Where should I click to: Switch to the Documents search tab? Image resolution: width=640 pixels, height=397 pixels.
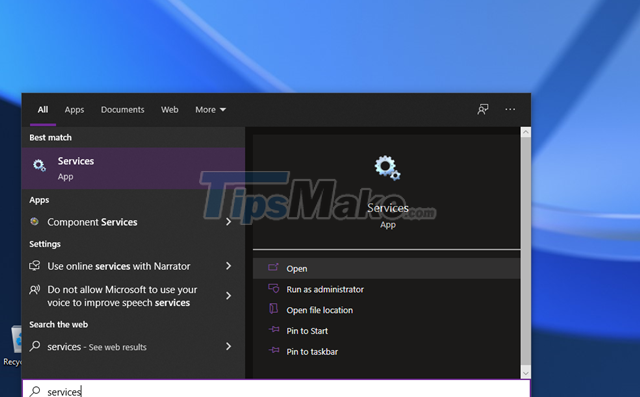[x=122, y=110]
